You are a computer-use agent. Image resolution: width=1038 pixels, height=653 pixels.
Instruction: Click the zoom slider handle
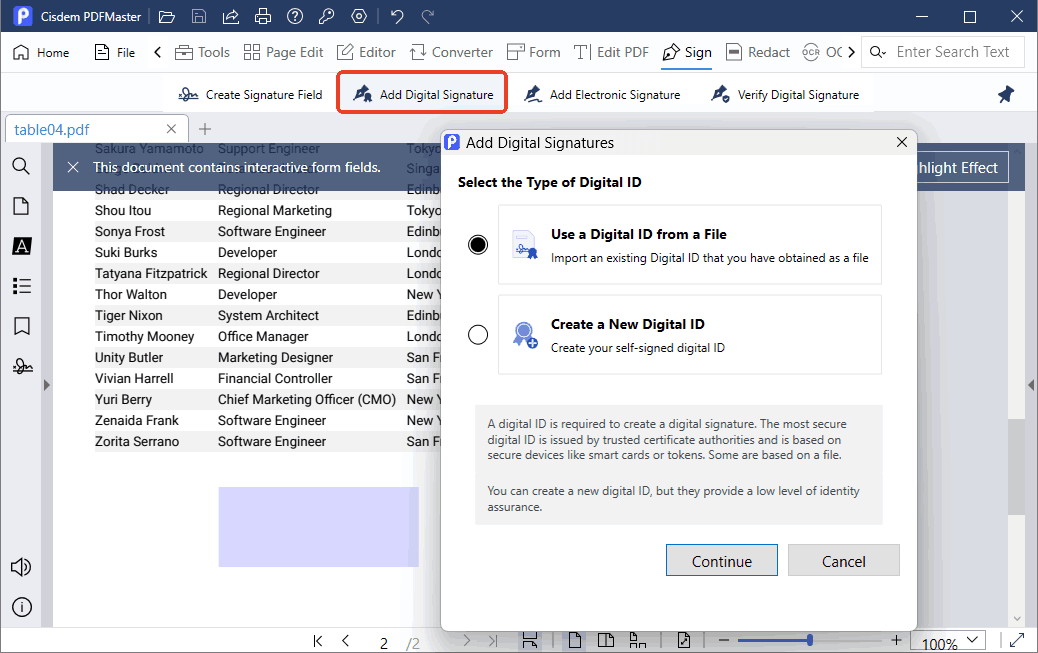[810, 640]
